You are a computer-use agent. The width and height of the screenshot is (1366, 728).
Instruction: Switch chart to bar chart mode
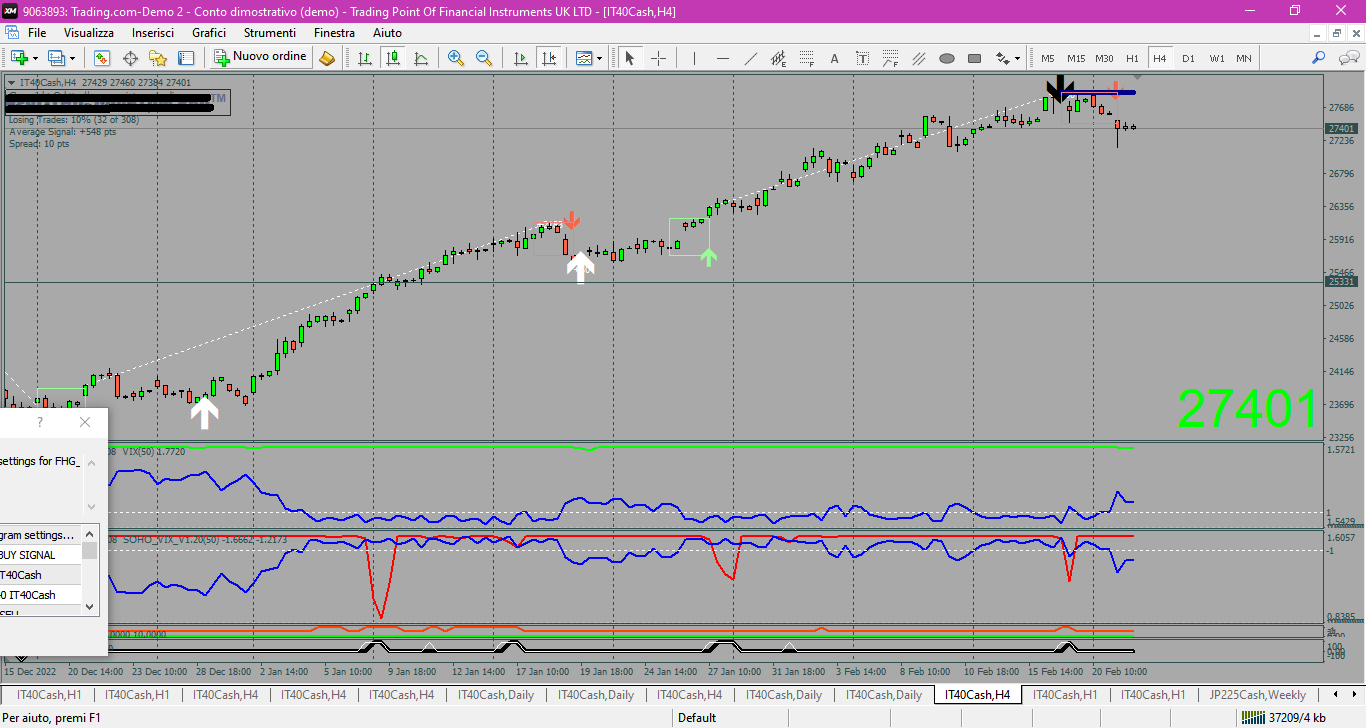365,58
